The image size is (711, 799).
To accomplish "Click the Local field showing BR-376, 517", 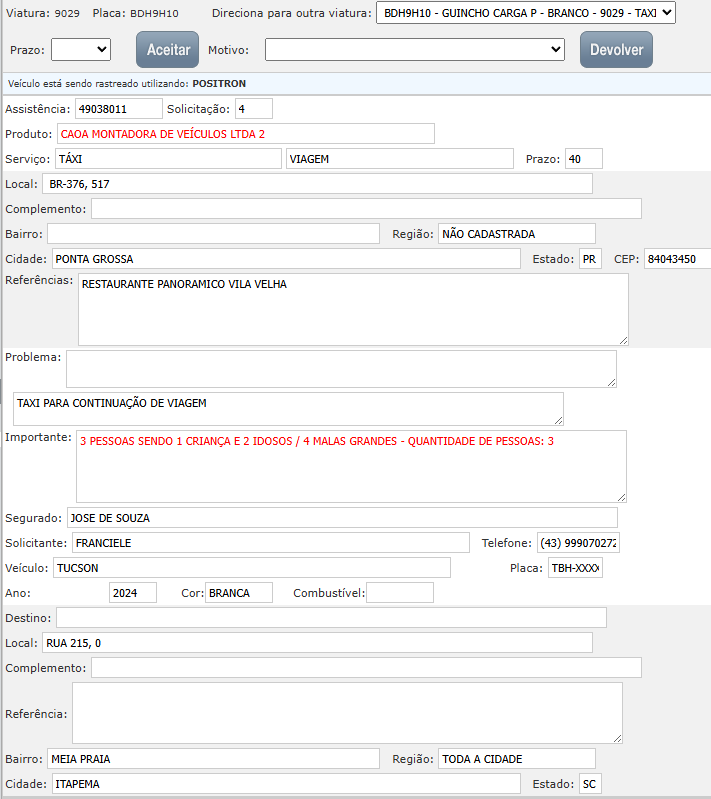I will [318, 184].
